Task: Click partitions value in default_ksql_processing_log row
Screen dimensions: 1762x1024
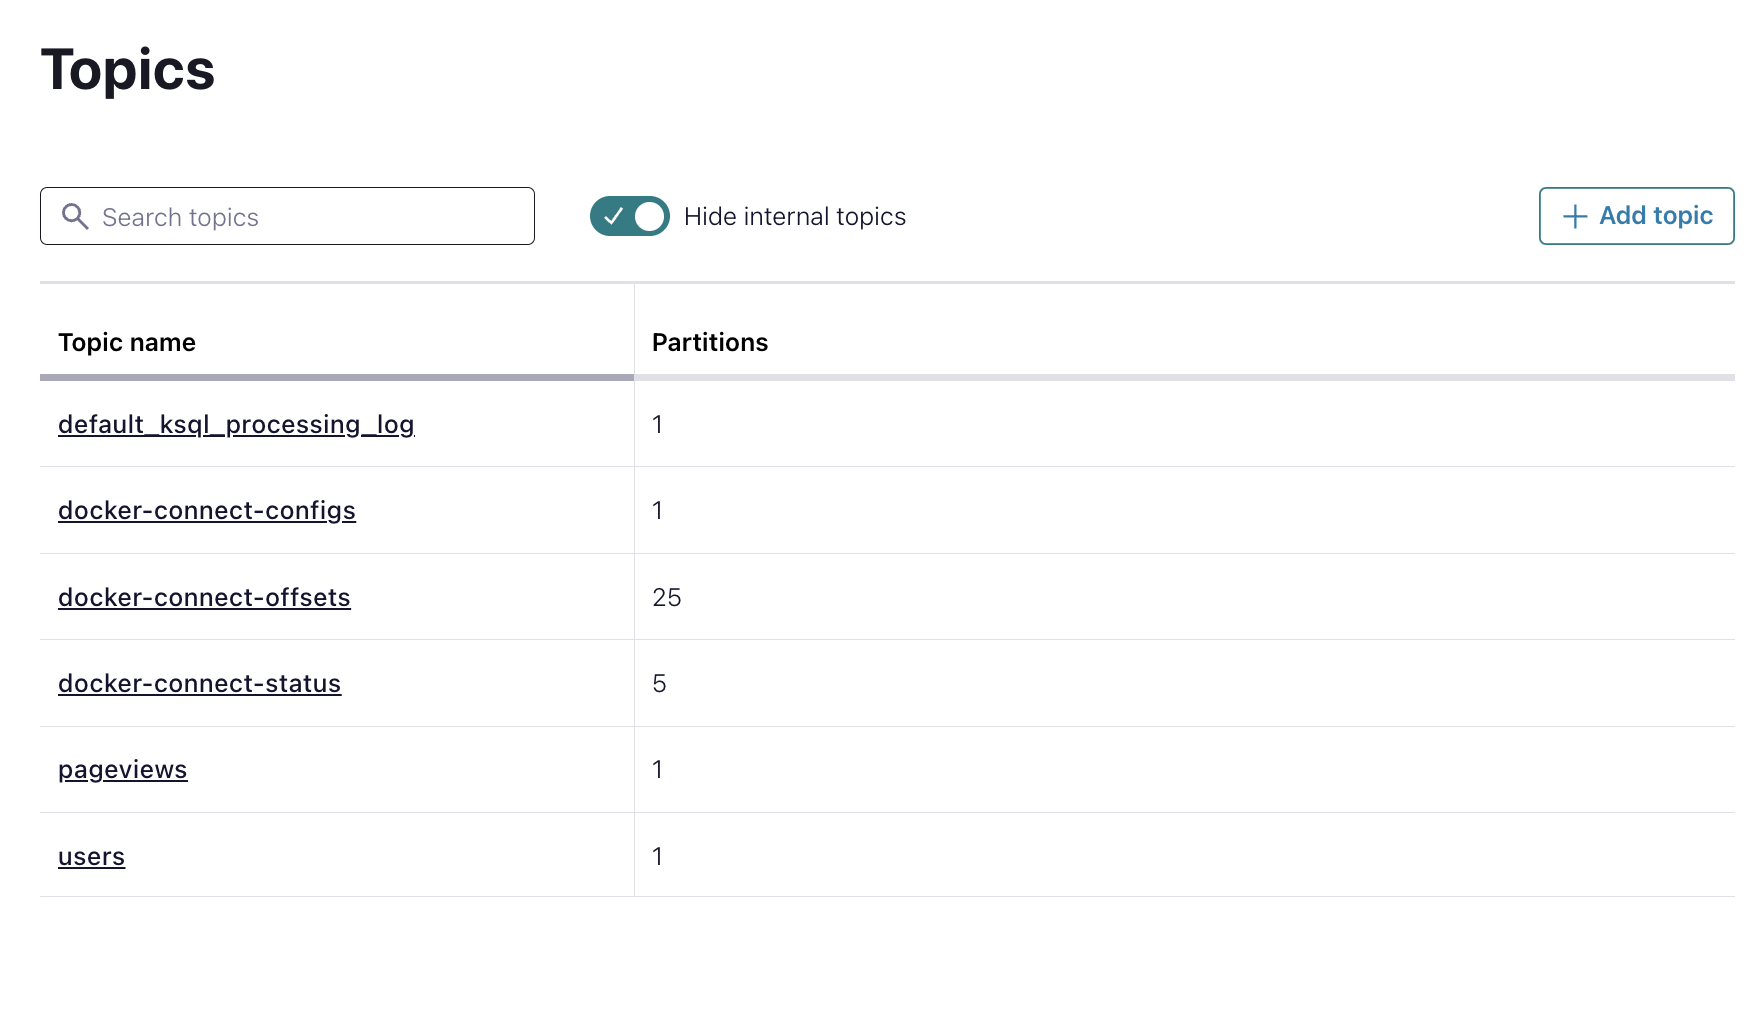Action: (x=658, y=424)
